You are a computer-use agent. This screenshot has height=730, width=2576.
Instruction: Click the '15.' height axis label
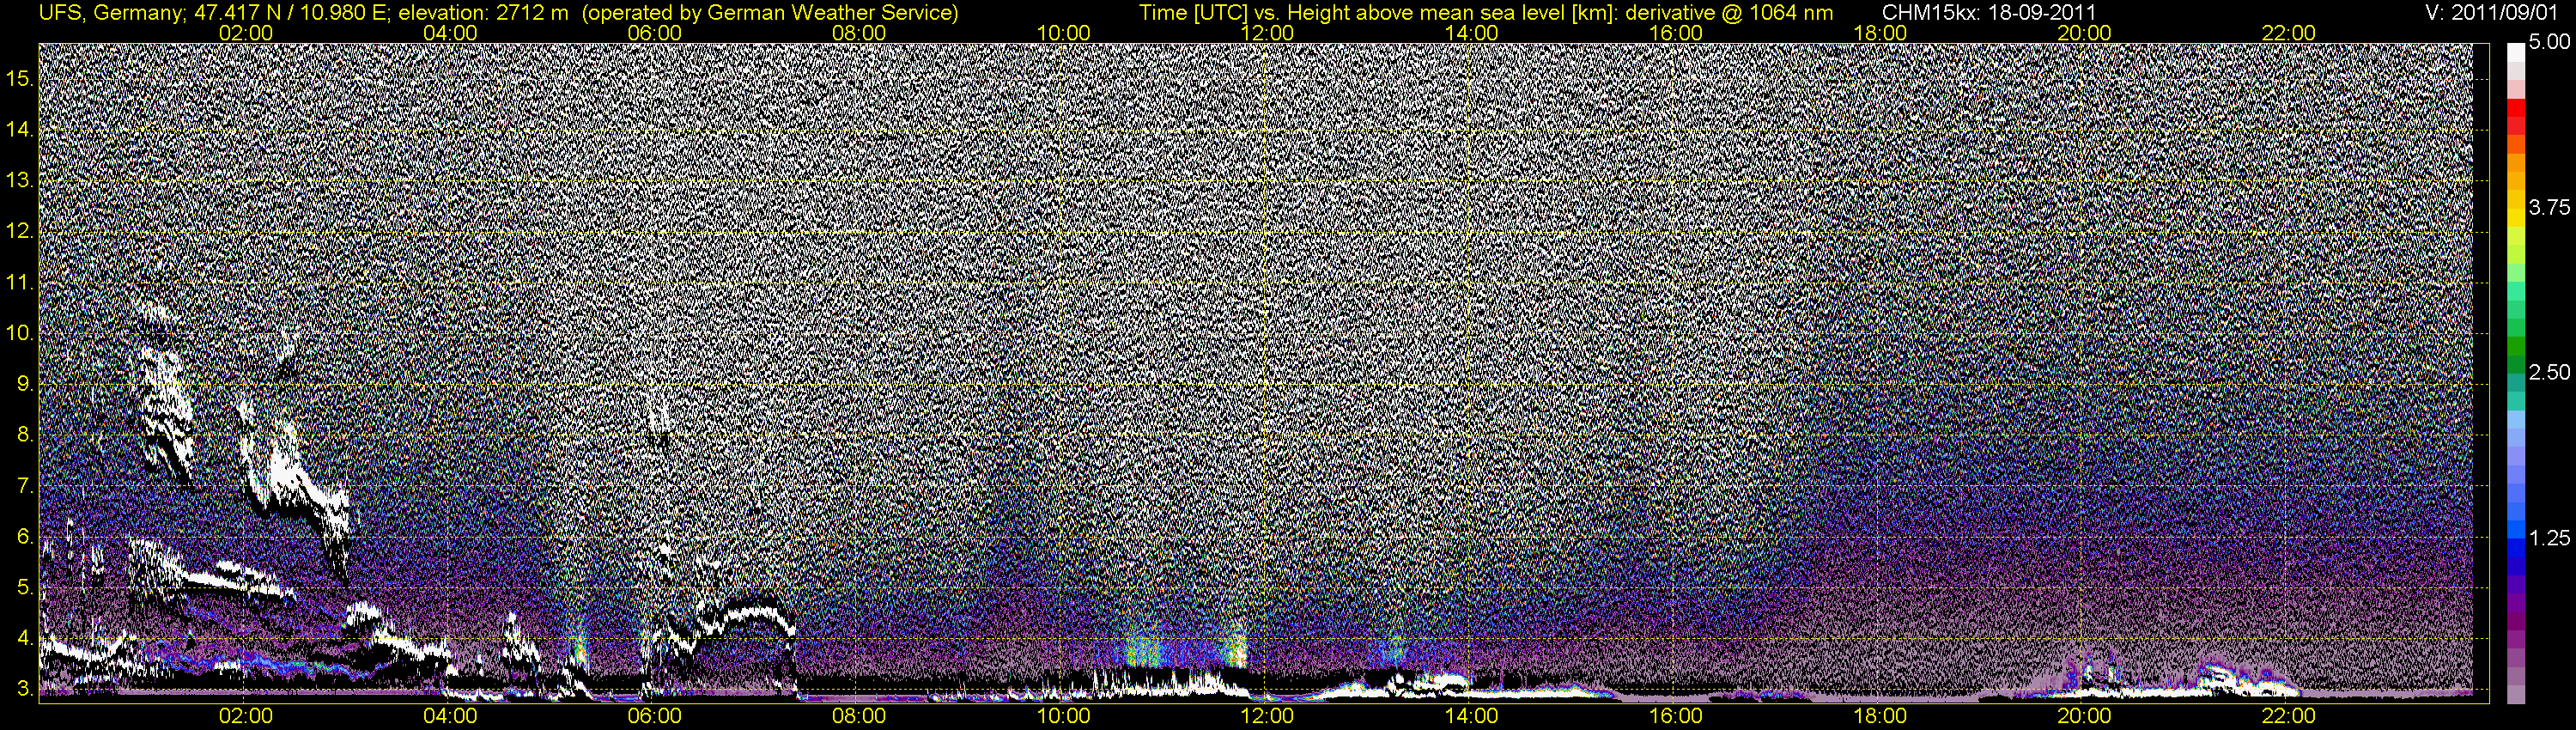tap(21, 78)
